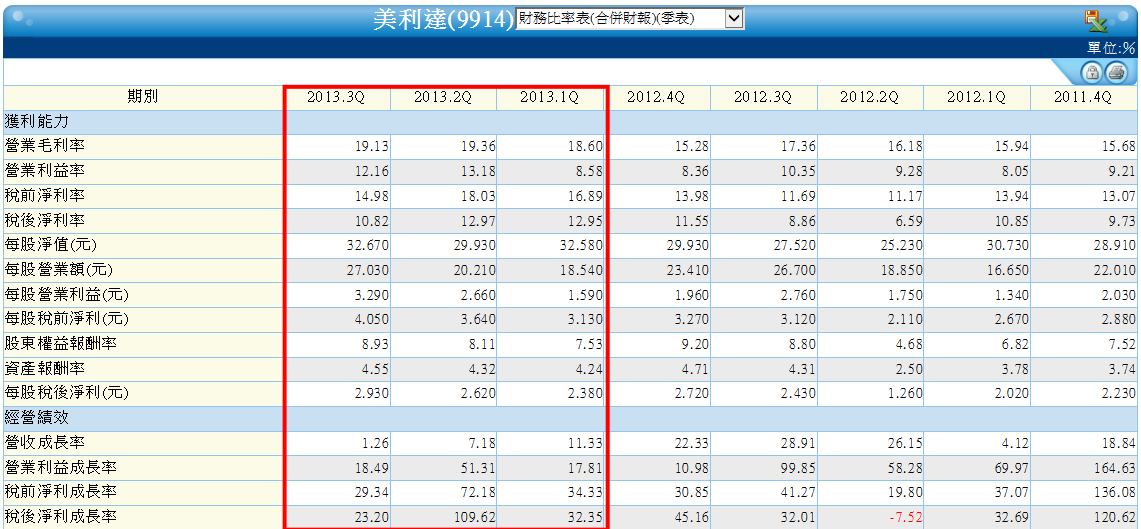Click the 99.85 value in 2012.3Q
1141x529 pixels.
798,468
